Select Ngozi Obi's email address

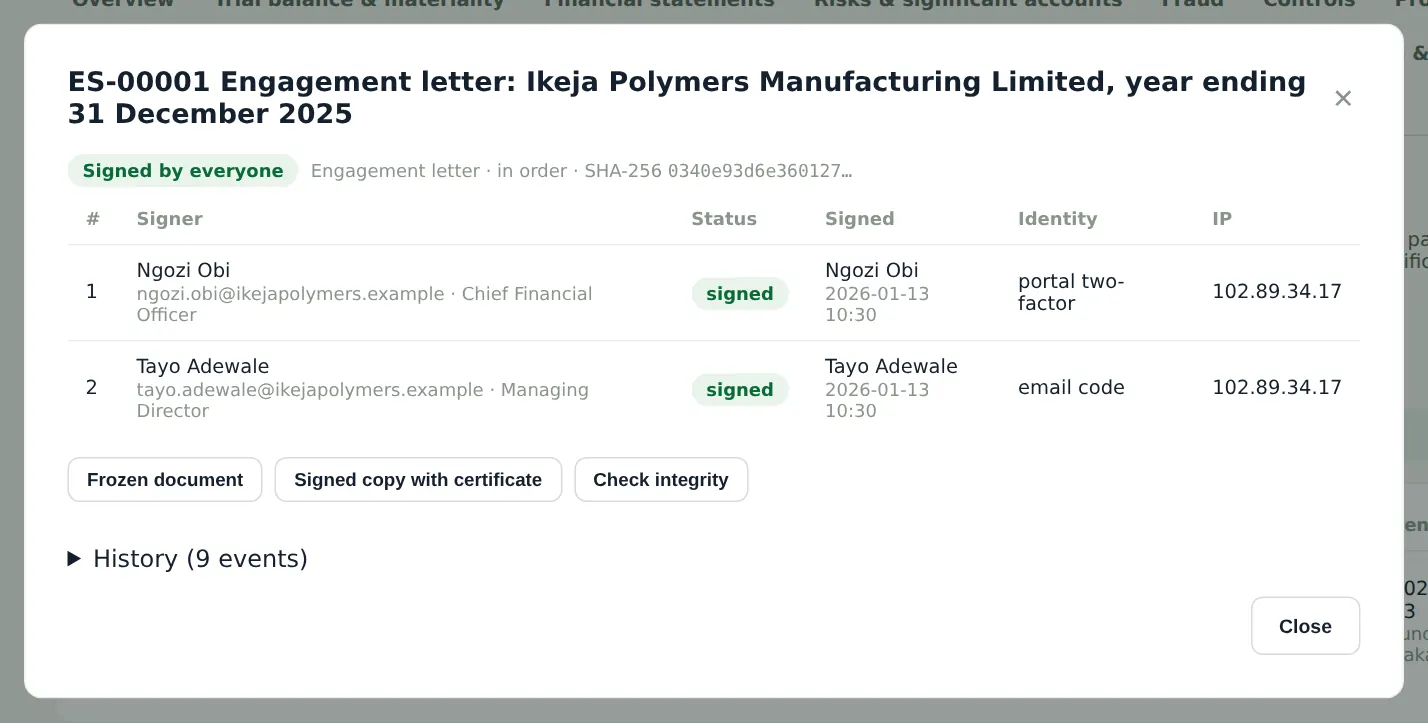point(290,294)
